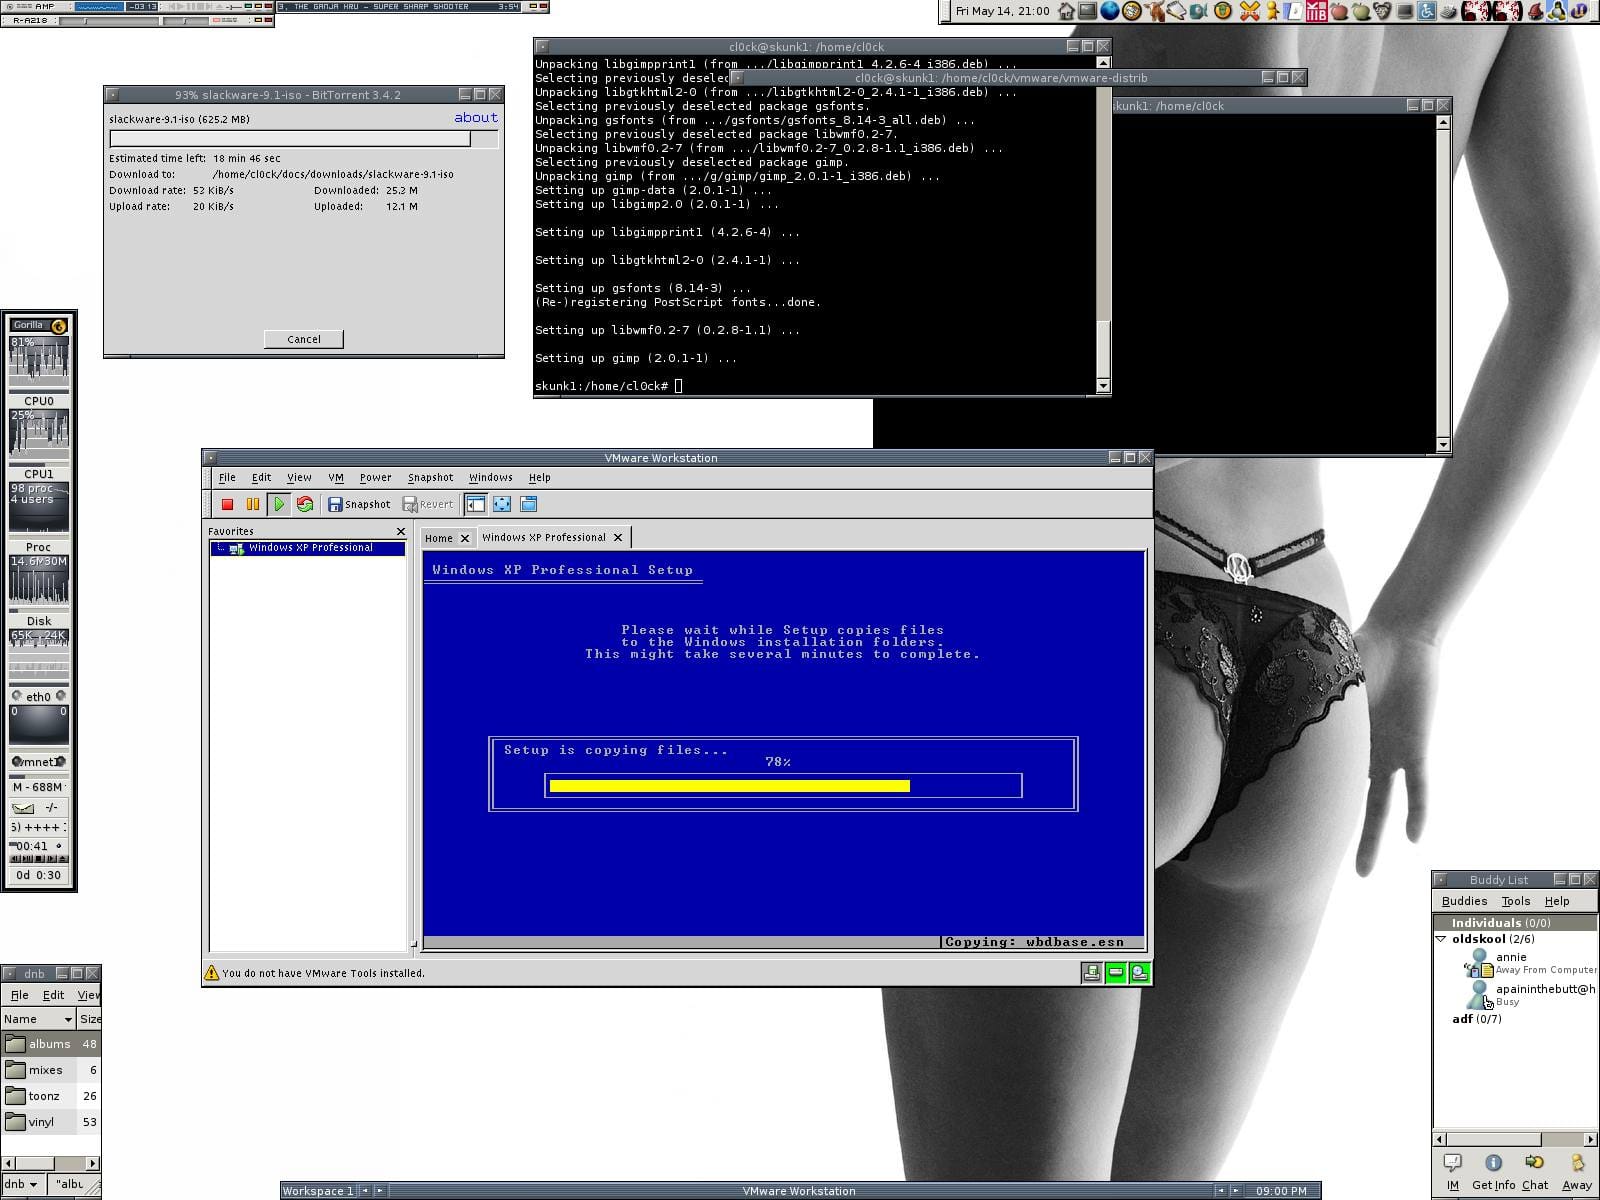Image resolution: width=1600 pixels, height=1200 pixels.
Task: Click the Away button in Buddy List
Action: click(x=1577, y=1172)
